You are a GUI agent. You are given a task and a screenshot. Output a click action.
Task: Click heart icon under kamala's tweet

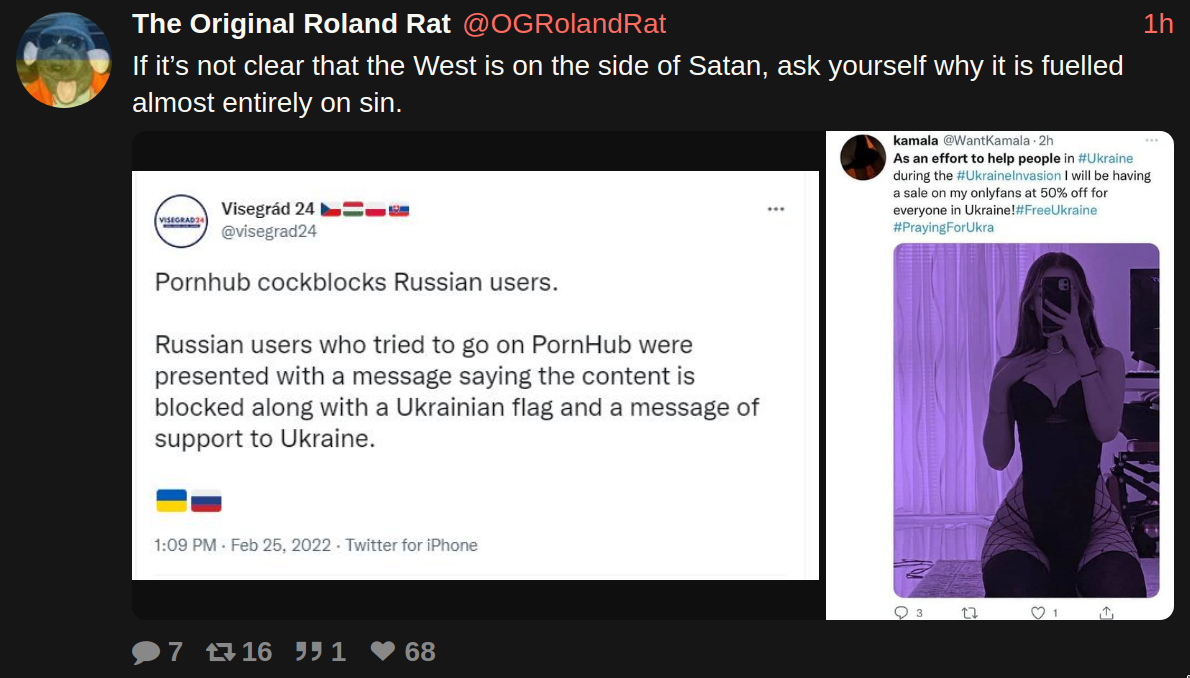pyautogui.click(x=1038, y=612)
